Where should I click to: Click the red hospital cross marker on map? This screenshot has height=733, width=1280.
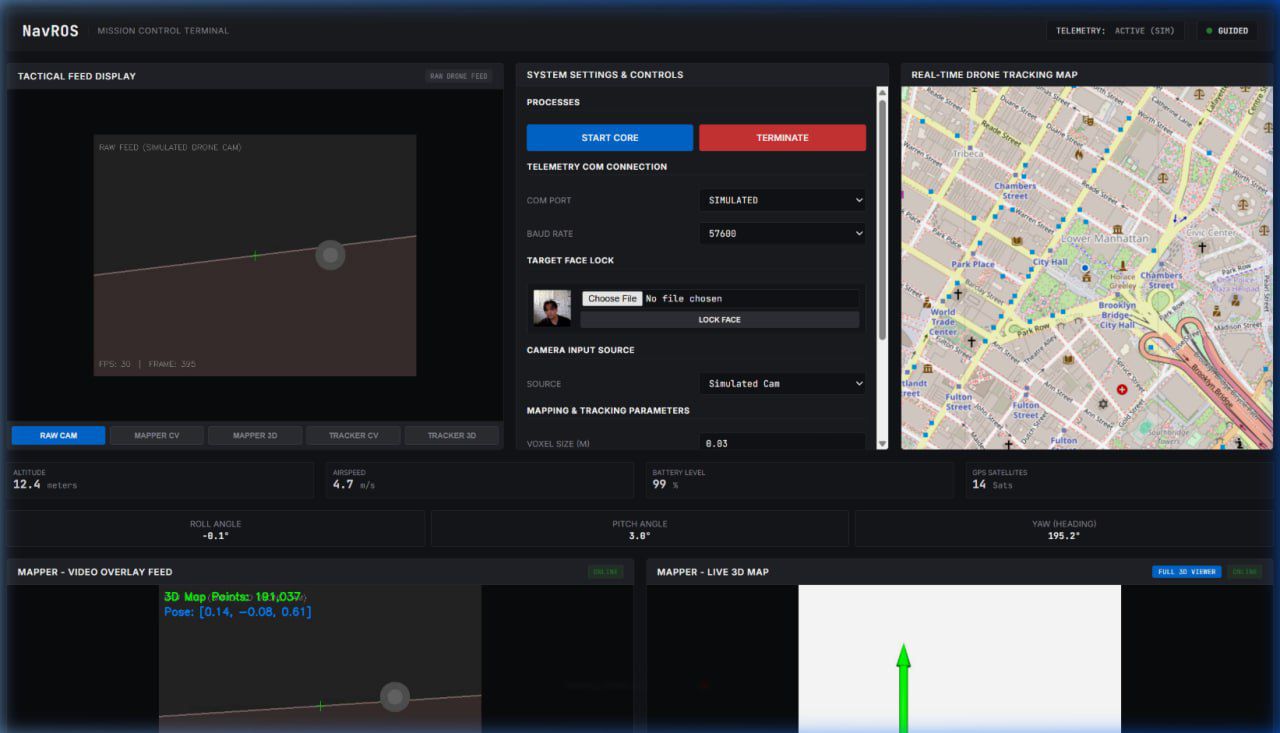(x=1121, y=389)
